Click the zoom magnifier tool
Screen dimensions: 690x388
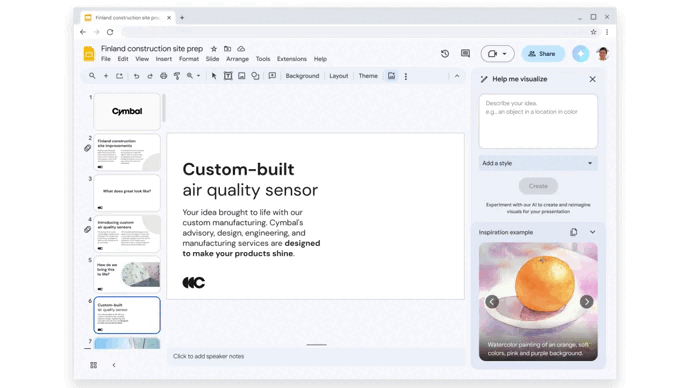pyautogui.click(x=190, y=76)
